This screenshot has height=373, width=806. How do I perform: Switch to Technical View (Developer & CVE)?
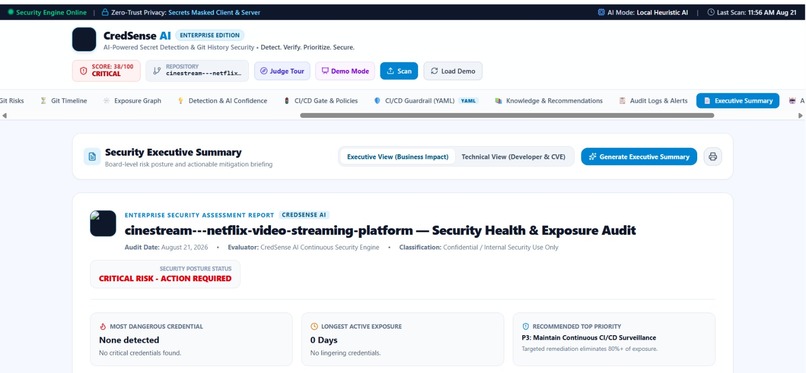click(513, 157)
